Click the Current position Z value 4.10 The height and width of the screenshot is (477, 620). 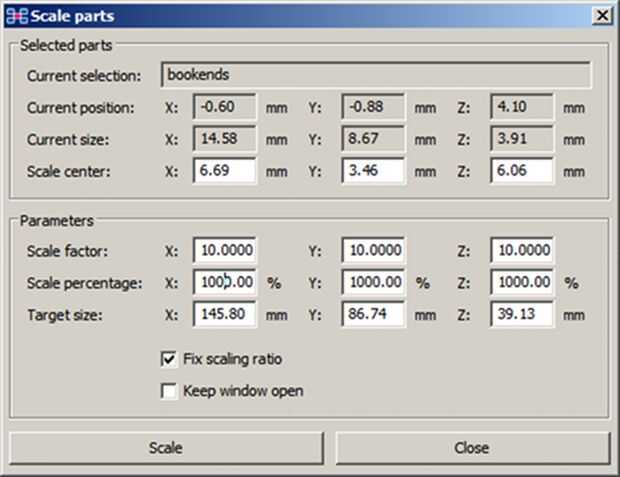tap(522, 107)
